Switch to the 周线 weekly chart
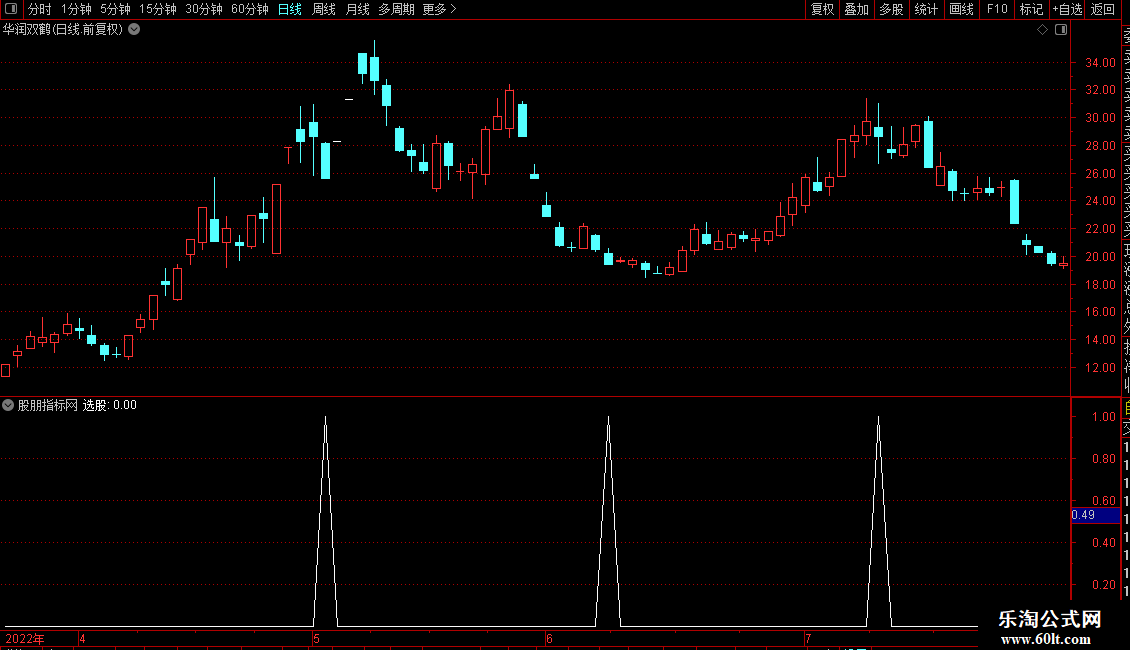Screen dimensions: 1130x650 click(x=324, y=9)
